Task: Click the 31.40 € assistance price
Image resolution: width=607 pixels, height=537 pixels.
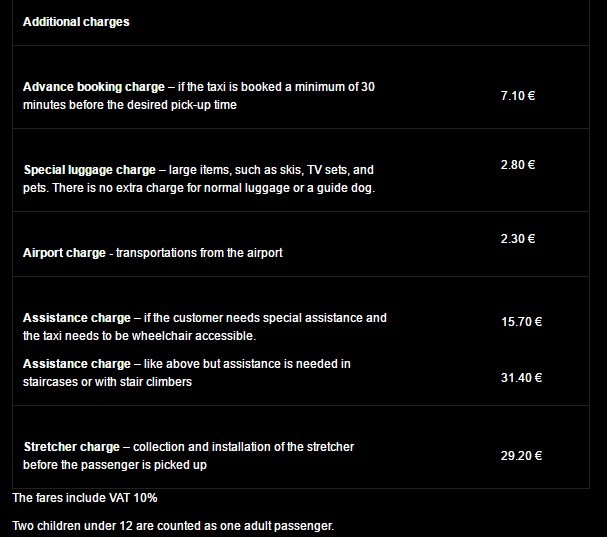Action: click(x=521, y=378)
